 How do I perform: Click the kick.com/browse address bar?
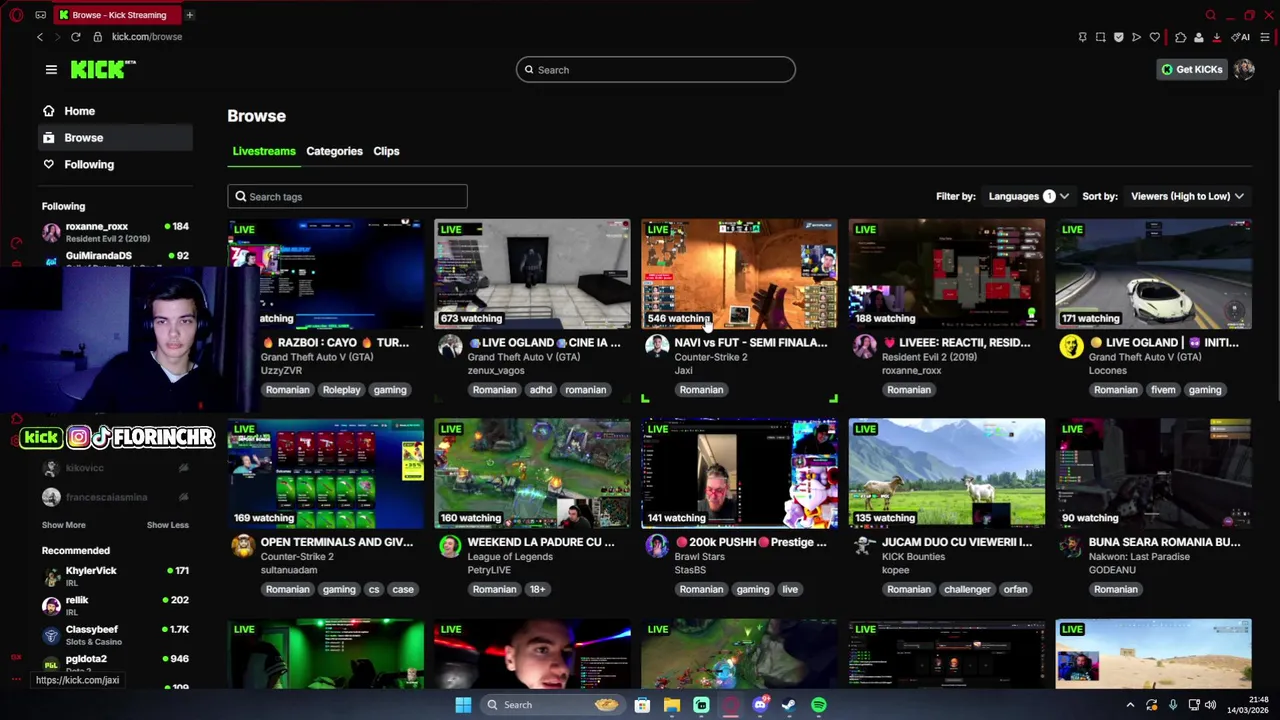click(x=147, y=37)
